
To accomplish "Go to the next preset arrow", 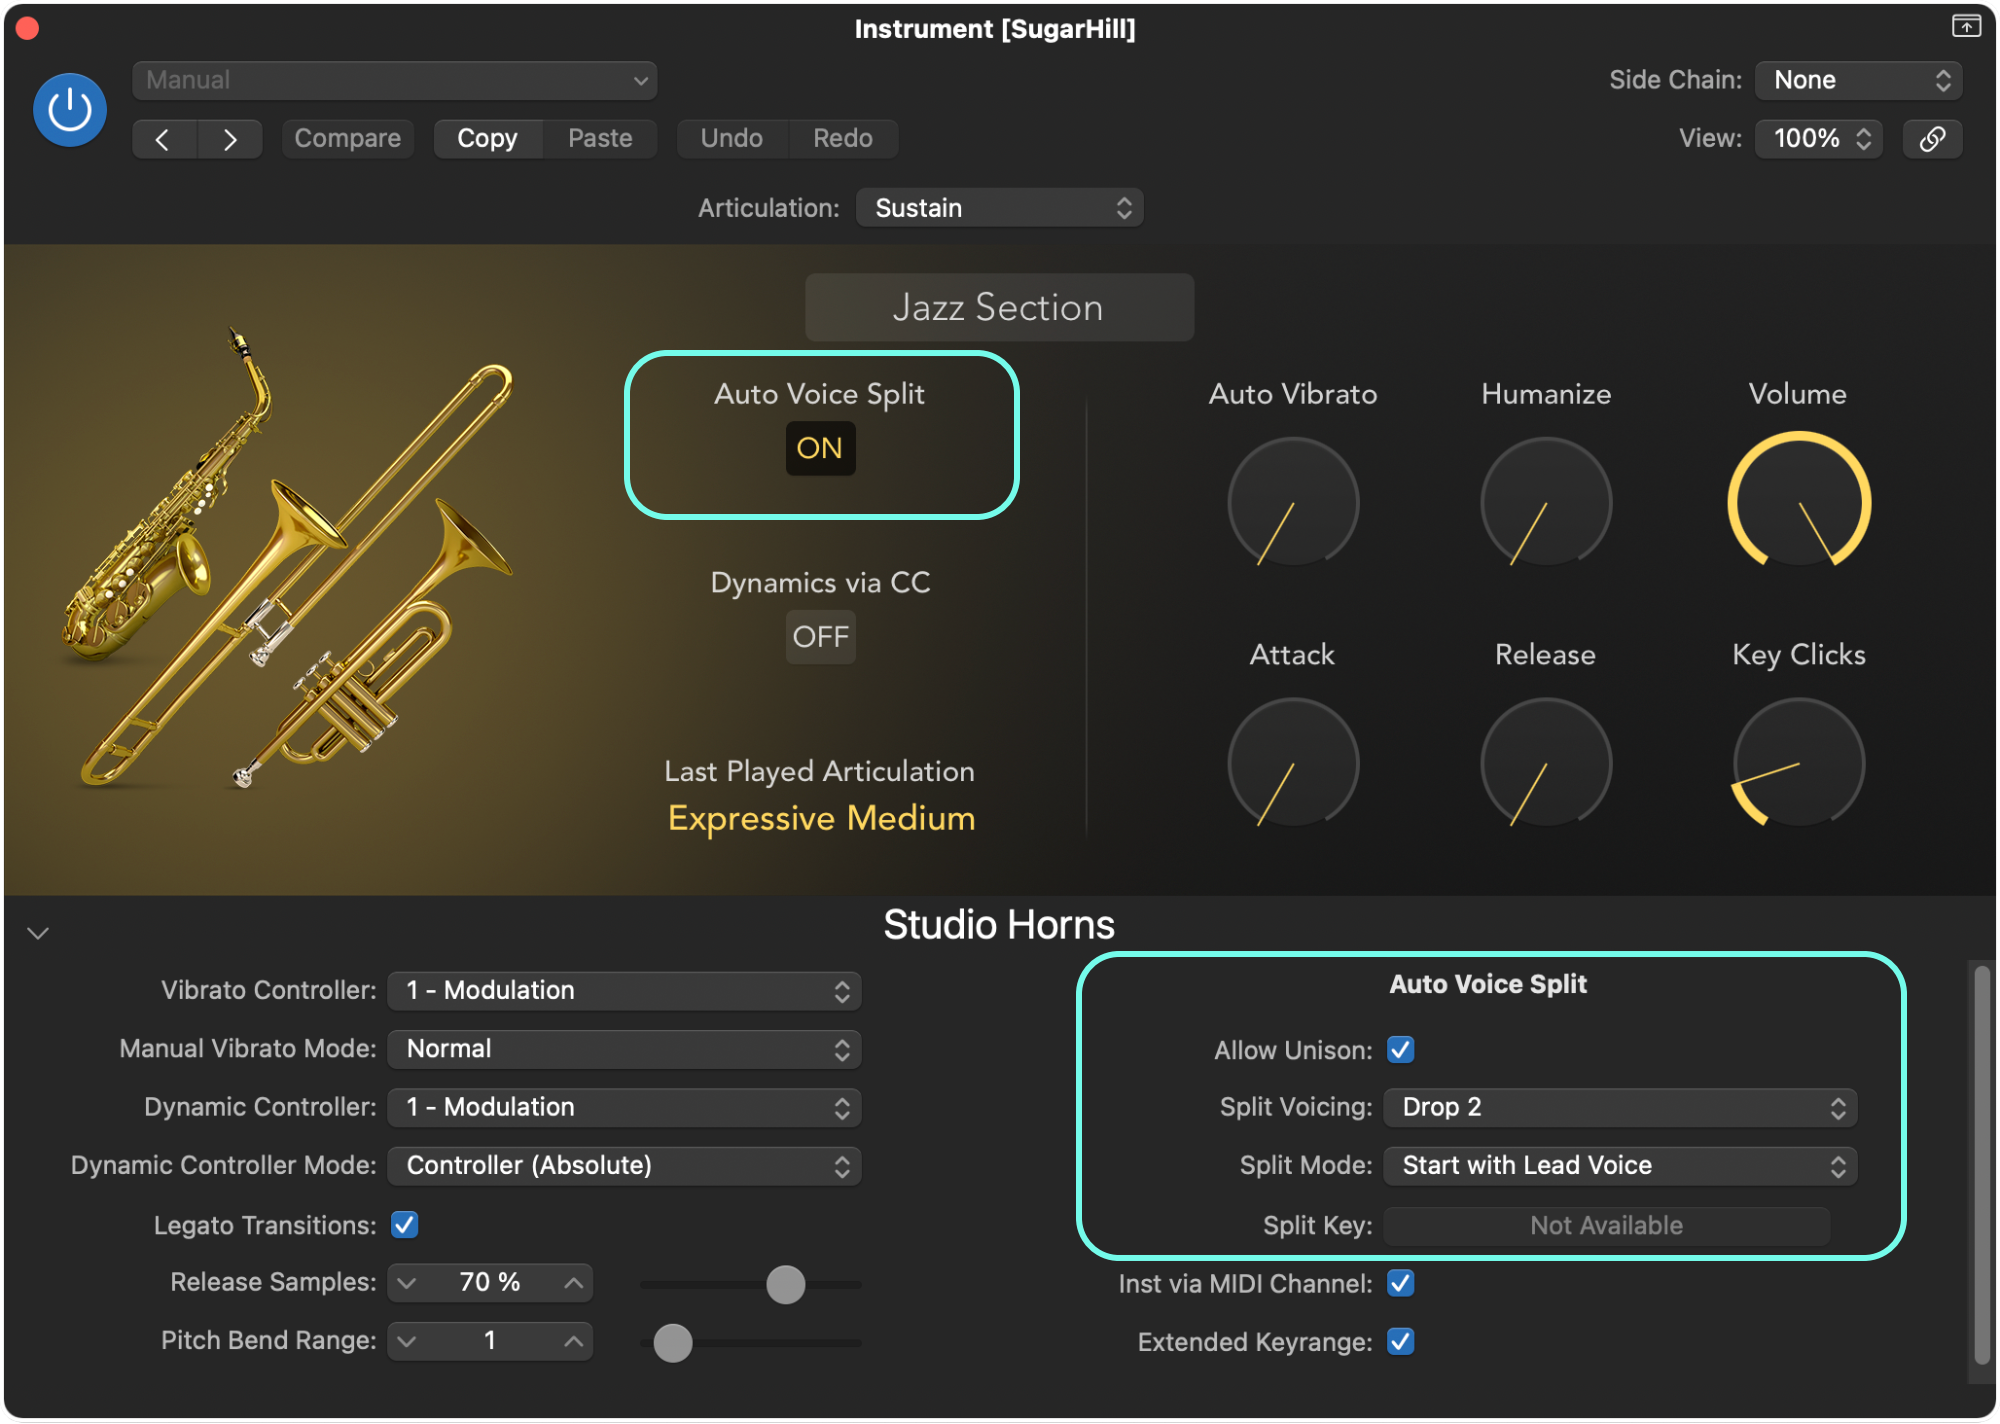I will click(x=230, y=139).
